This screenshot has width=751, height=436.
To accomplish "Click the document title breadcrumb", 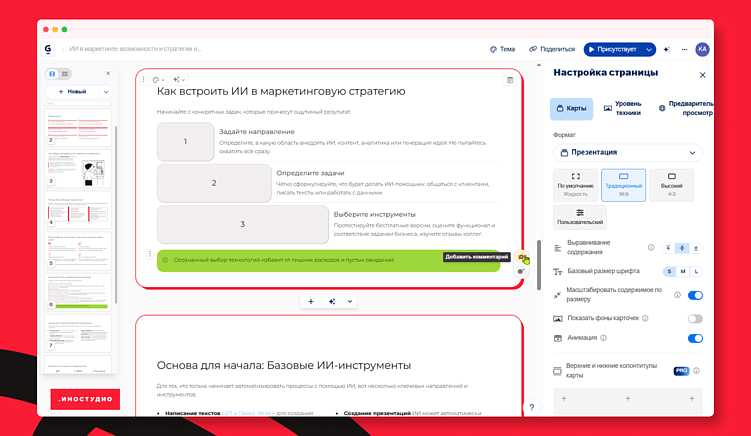I will 135,49.
